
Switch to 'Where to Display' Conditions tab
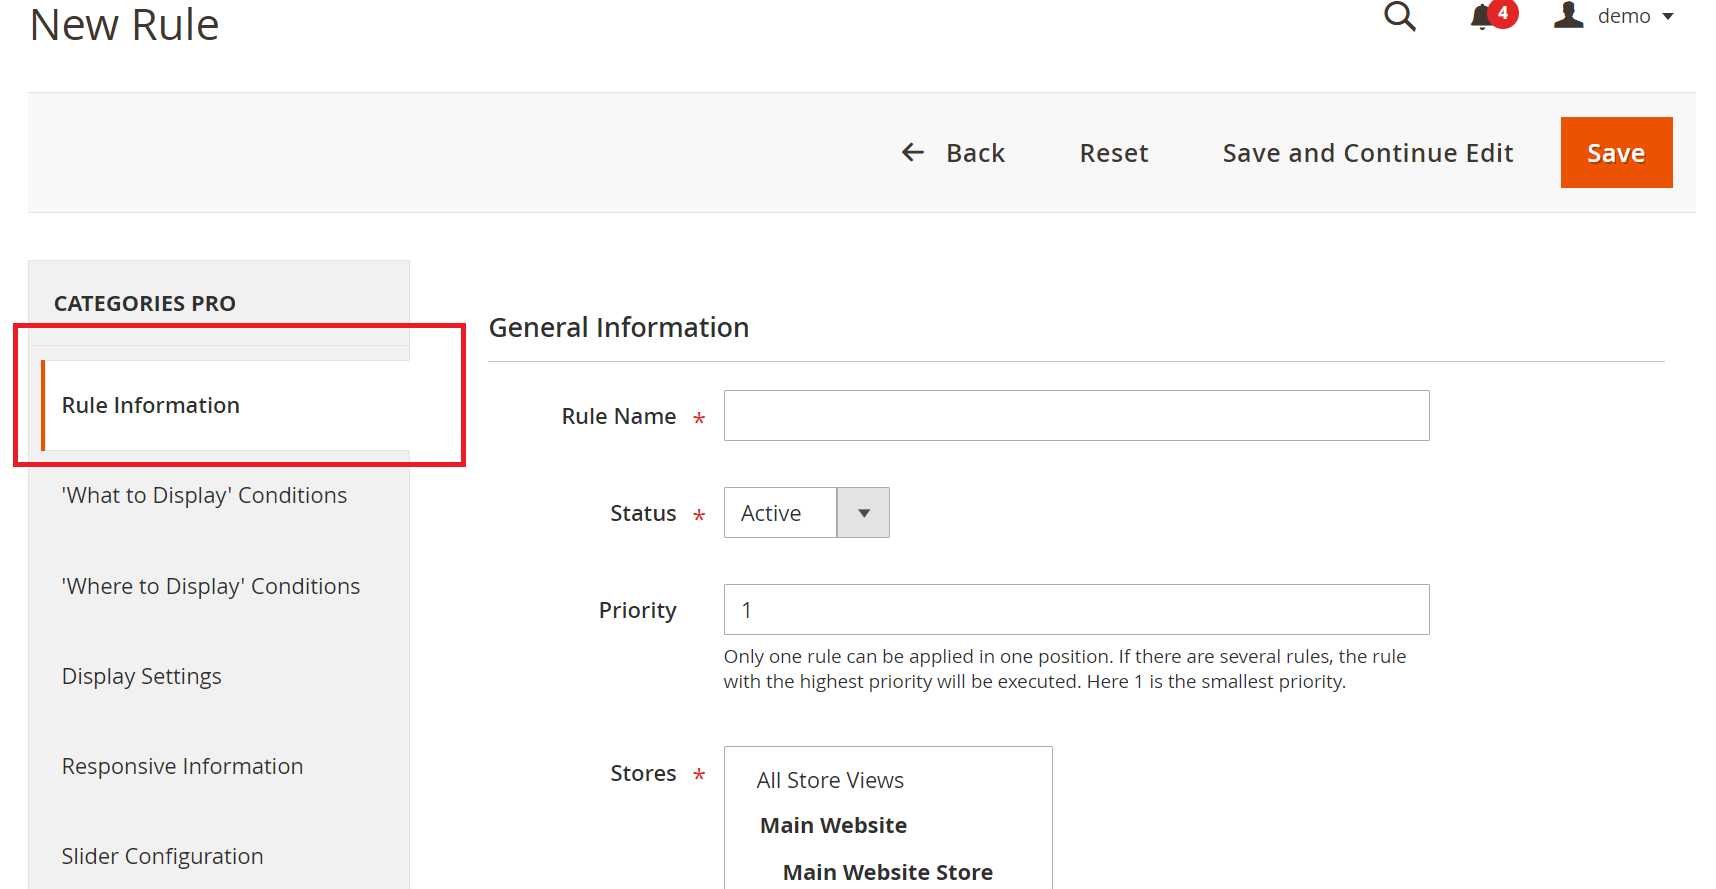click(210, 586)
